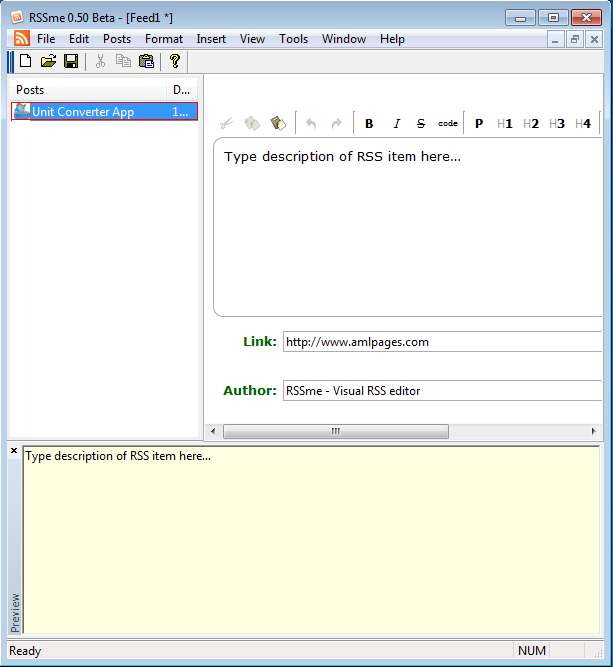613x667 pixels.
Task: Click the Author: label
Action: pos(250,391)
